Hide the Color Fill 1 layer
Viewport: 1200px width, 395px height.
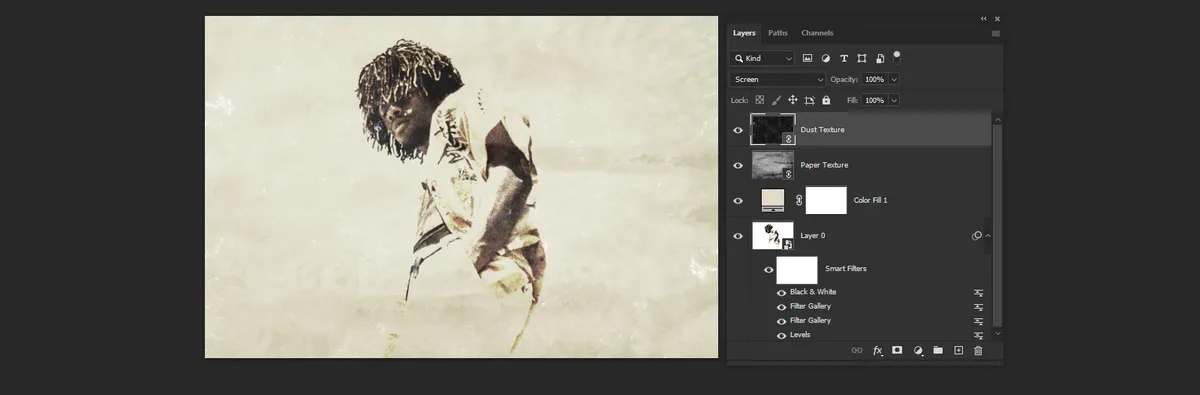[x=738, y=200]
